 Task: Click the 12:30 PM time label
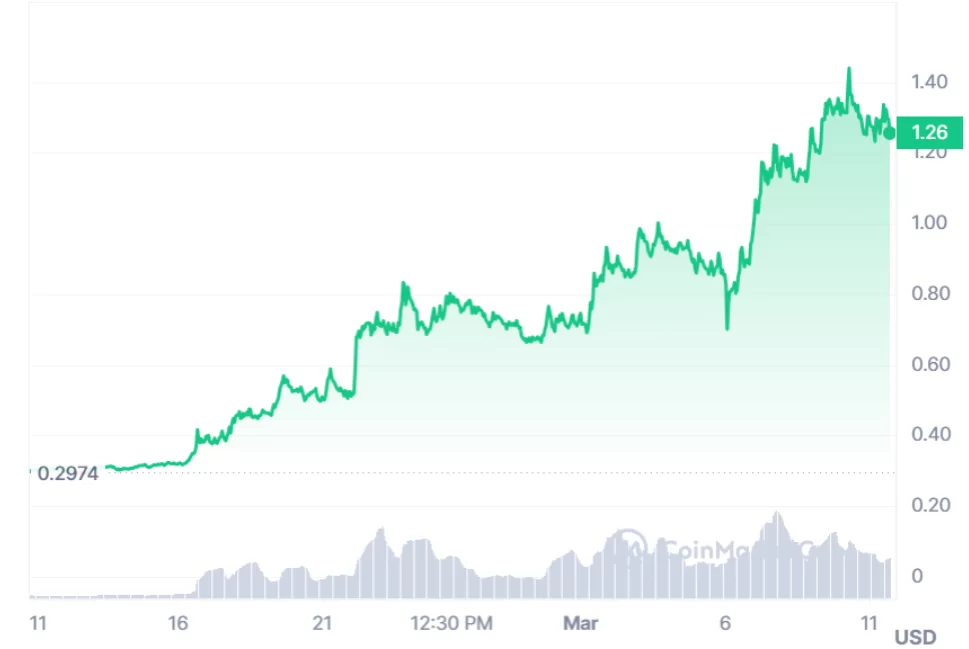coord(451,624)
